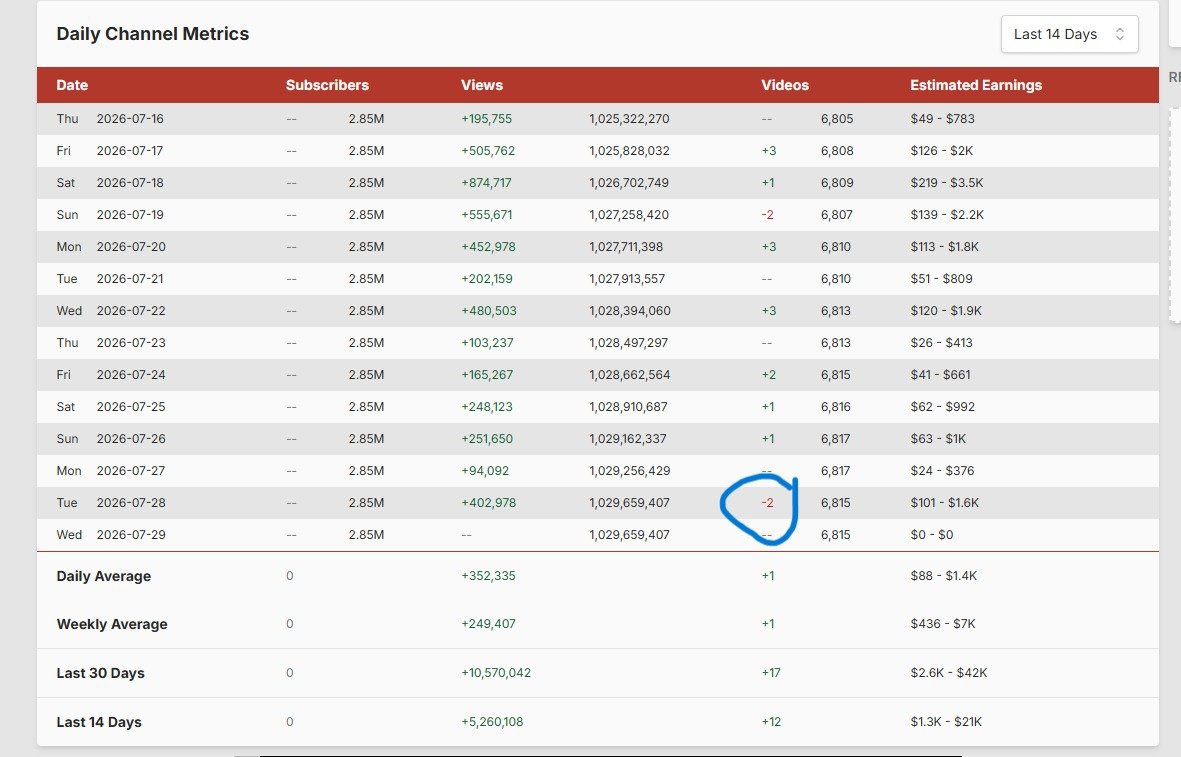Click the +251,650 views value

point(487,438)
